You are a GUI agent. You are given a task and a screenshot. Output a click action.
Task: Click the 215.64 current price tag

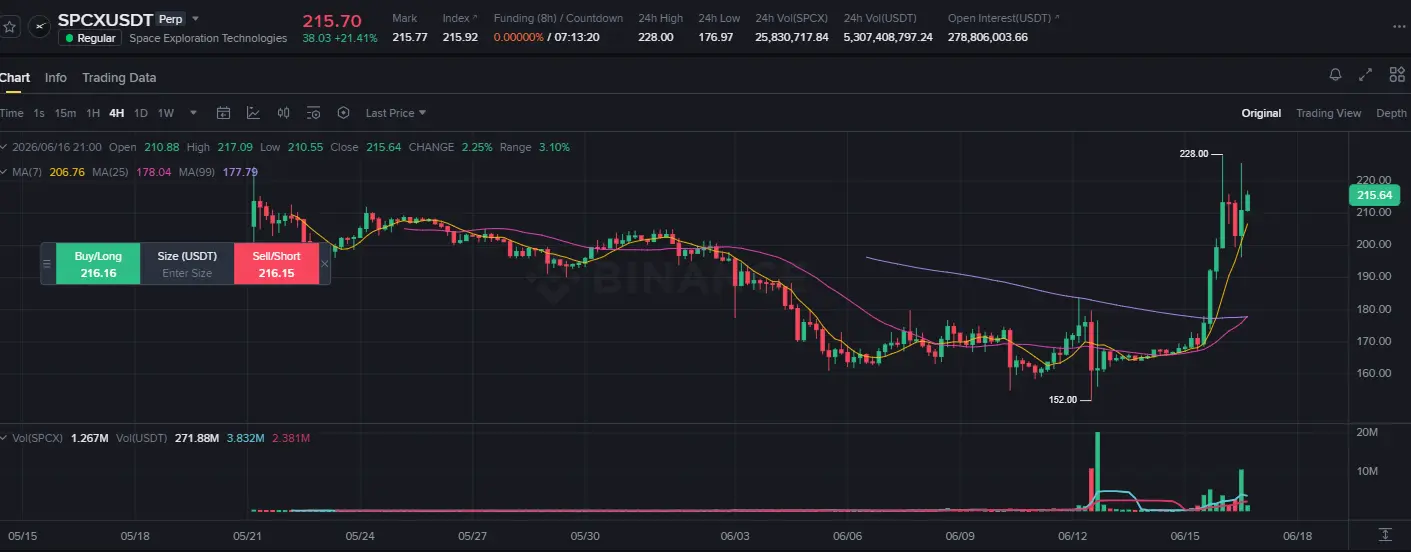1376,196
